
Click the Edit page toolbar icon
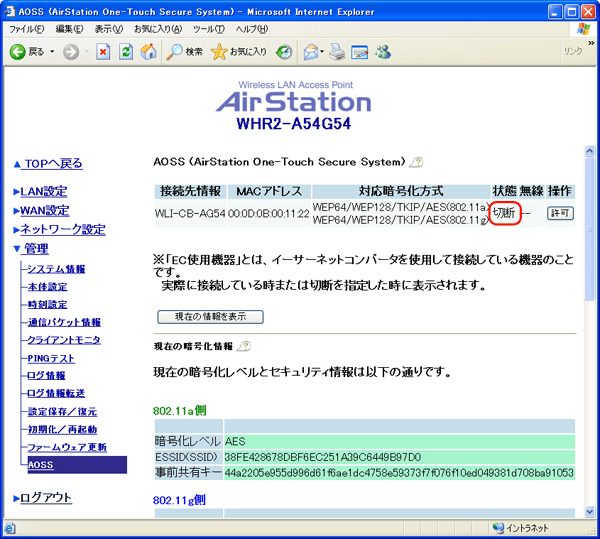click(360, 52)
